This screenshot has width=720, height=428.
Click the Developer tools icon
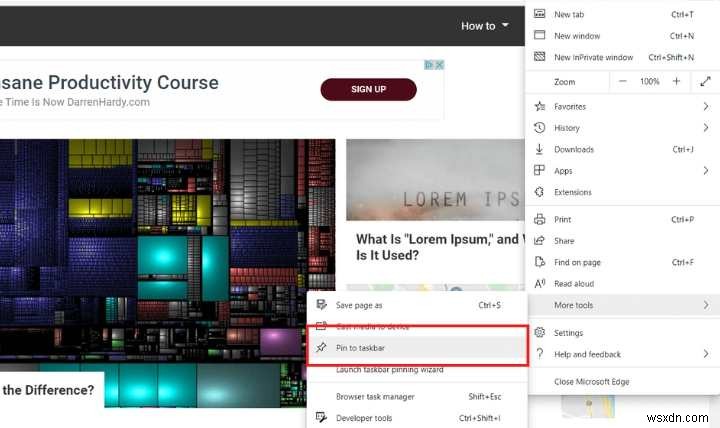click(321, 417)
